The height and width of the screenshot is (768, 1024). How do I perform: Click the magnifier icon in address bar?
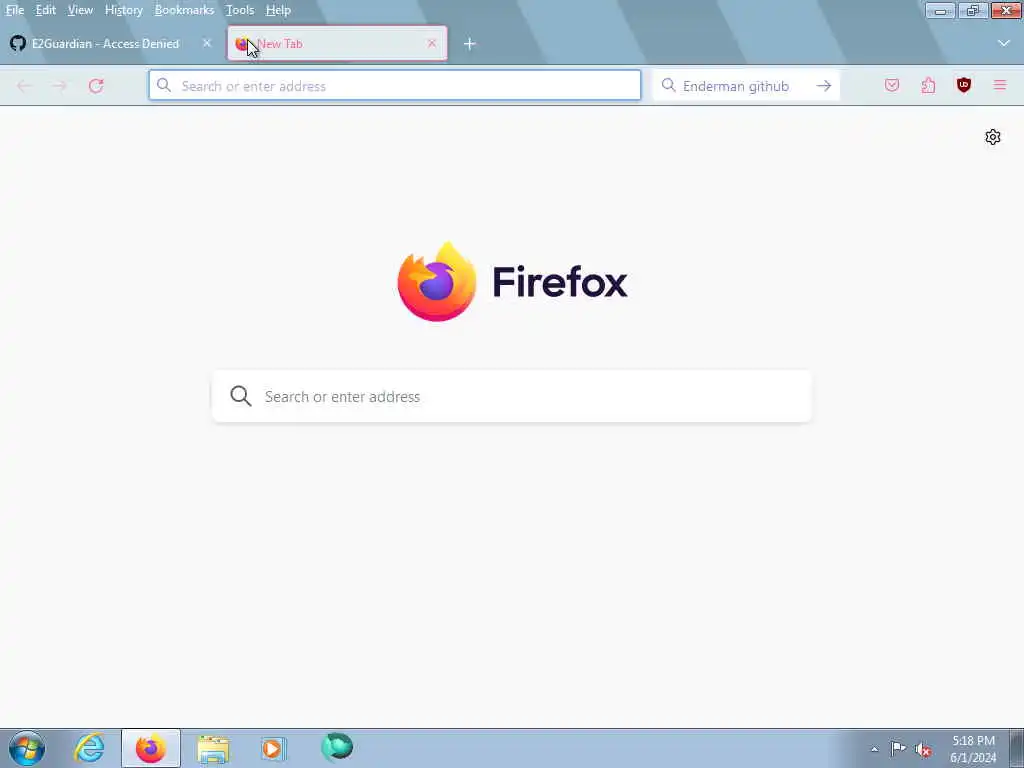click(x=164, y=86)
